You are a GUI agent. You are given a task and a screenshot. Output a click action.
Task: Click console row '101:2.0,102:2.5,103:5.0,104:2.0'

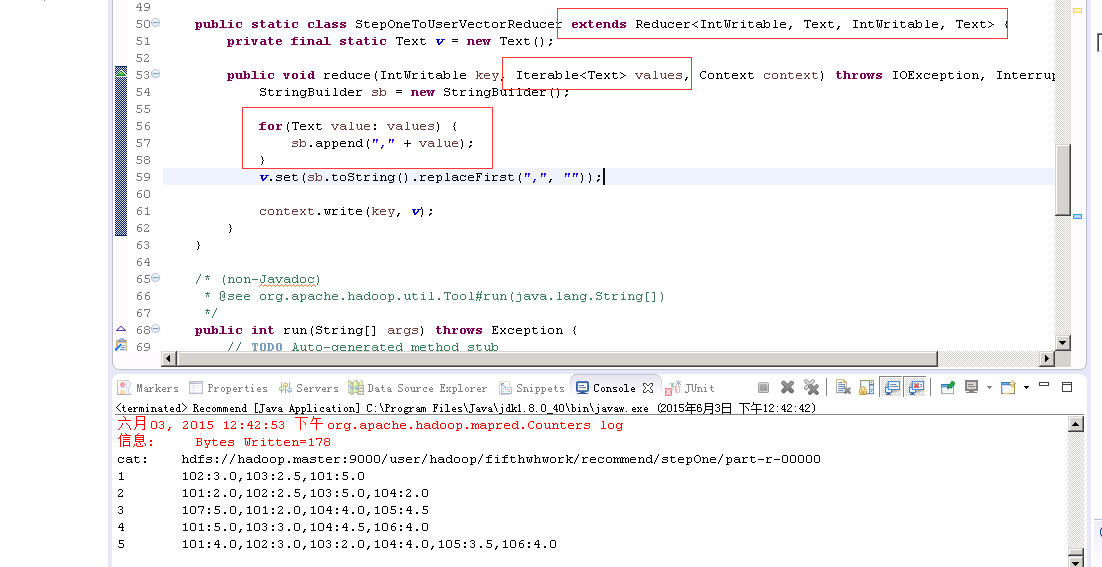coord(305,493)
